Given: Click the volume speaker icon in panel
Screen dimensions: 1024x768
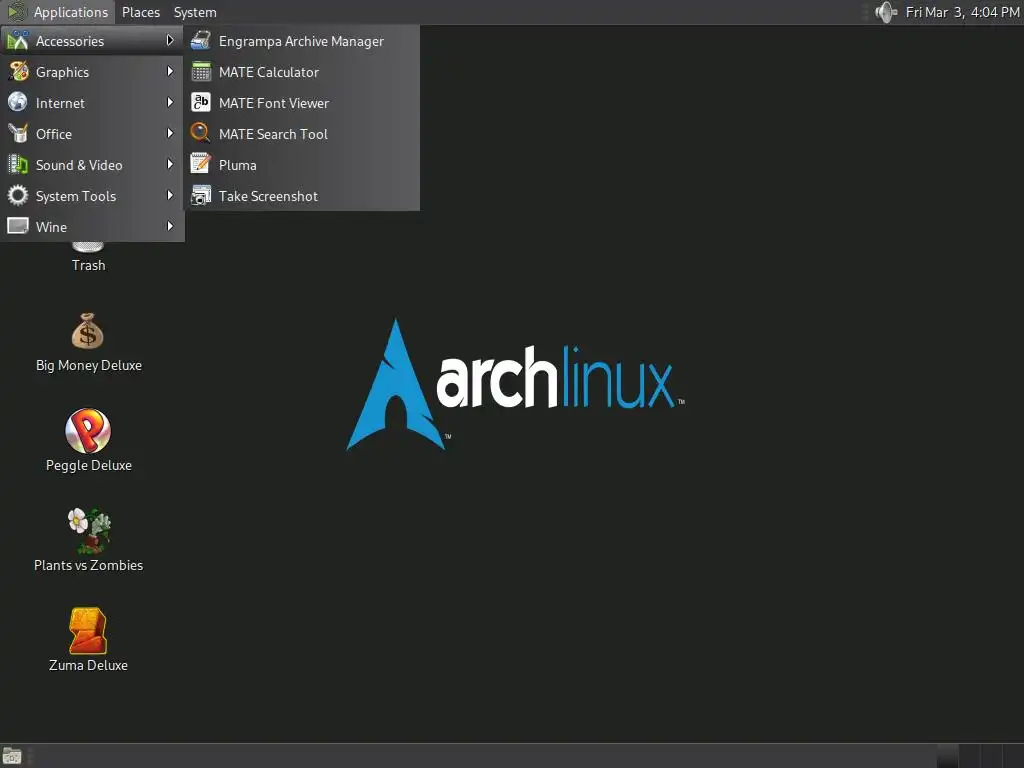Looking at the screenshot, I should click(886, 12).
